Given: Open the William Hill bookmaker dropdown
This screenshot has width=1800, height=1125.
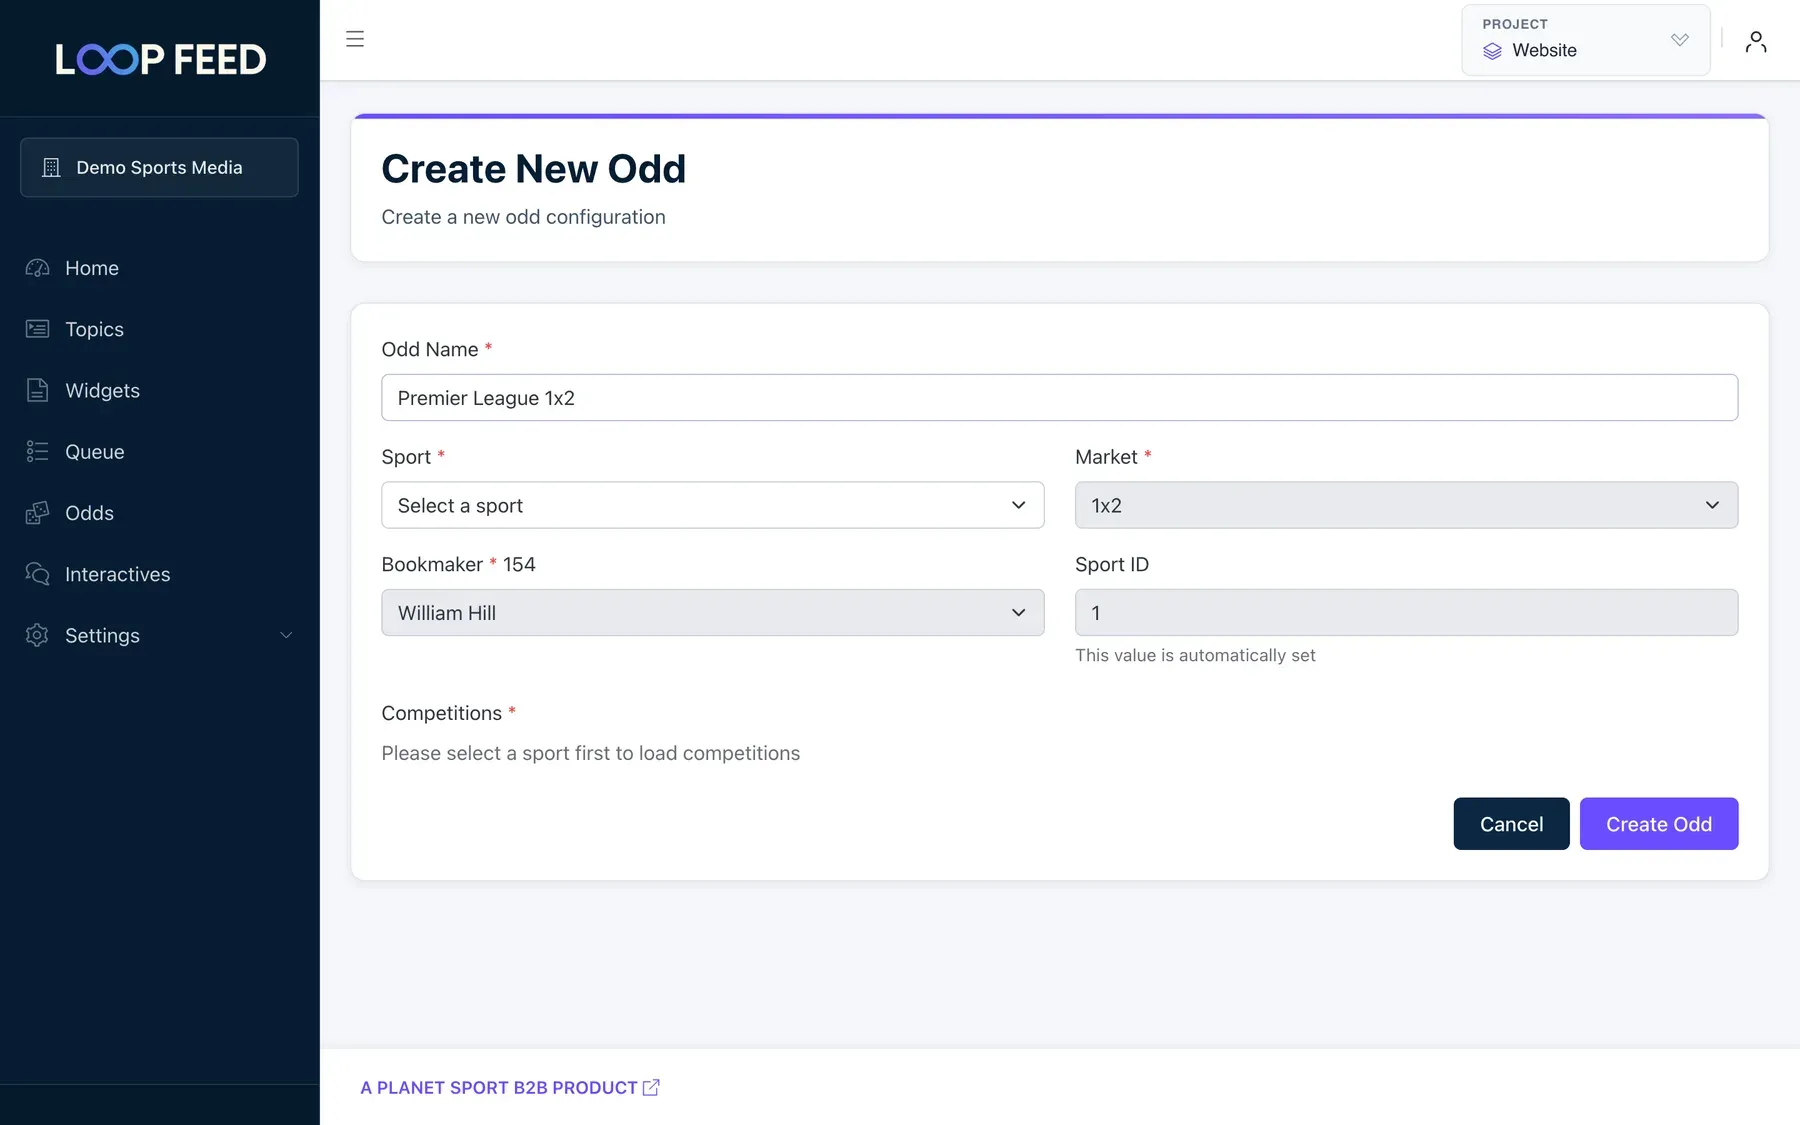Looking at the screenshot, I should pyautogui.click(x=712, y=612).
